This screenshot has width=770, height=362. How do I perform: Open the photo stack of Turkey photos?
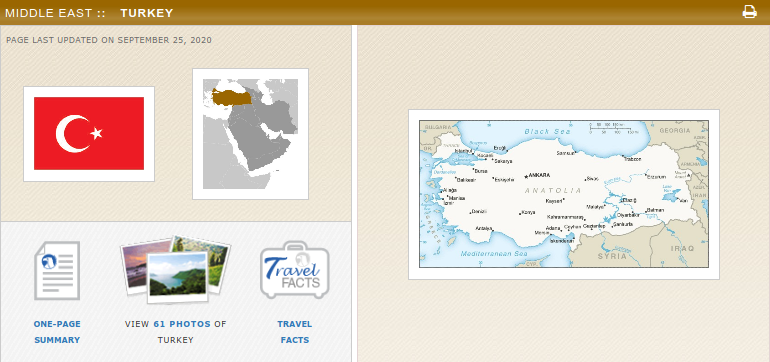tap(175, 269)
